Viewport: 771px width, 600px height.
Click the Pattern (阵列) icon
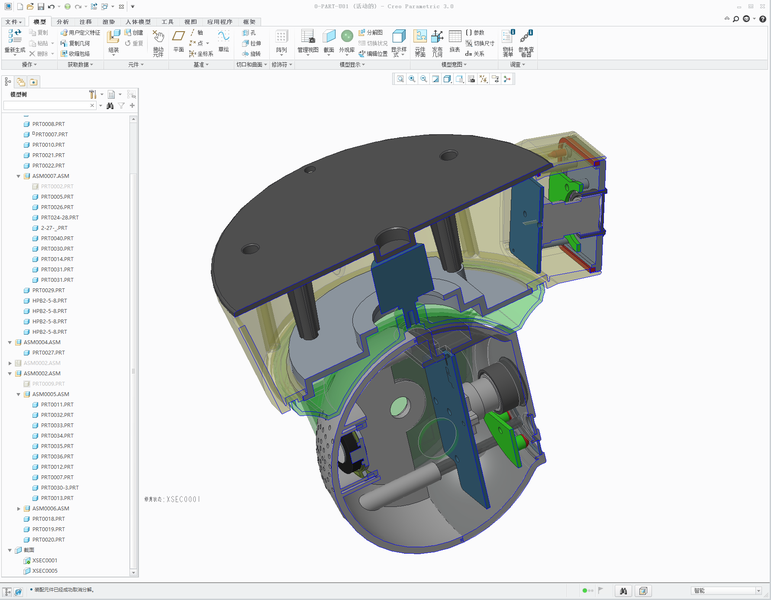[x=281, y=36]
